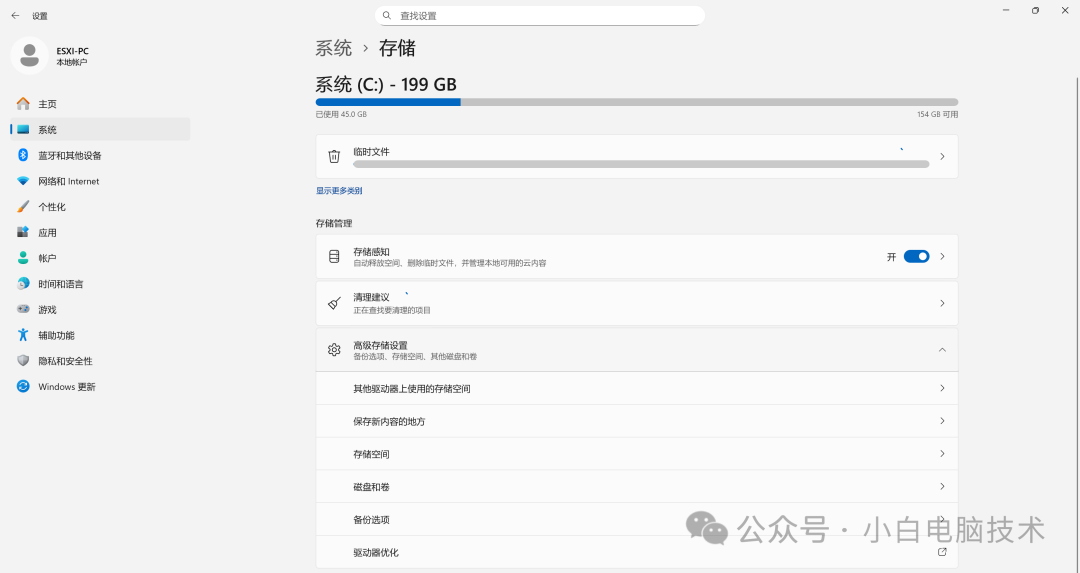Click the Bluetooth icon in sidebar
This screenshot has height=573, width=1080.
tap(23, 155)
